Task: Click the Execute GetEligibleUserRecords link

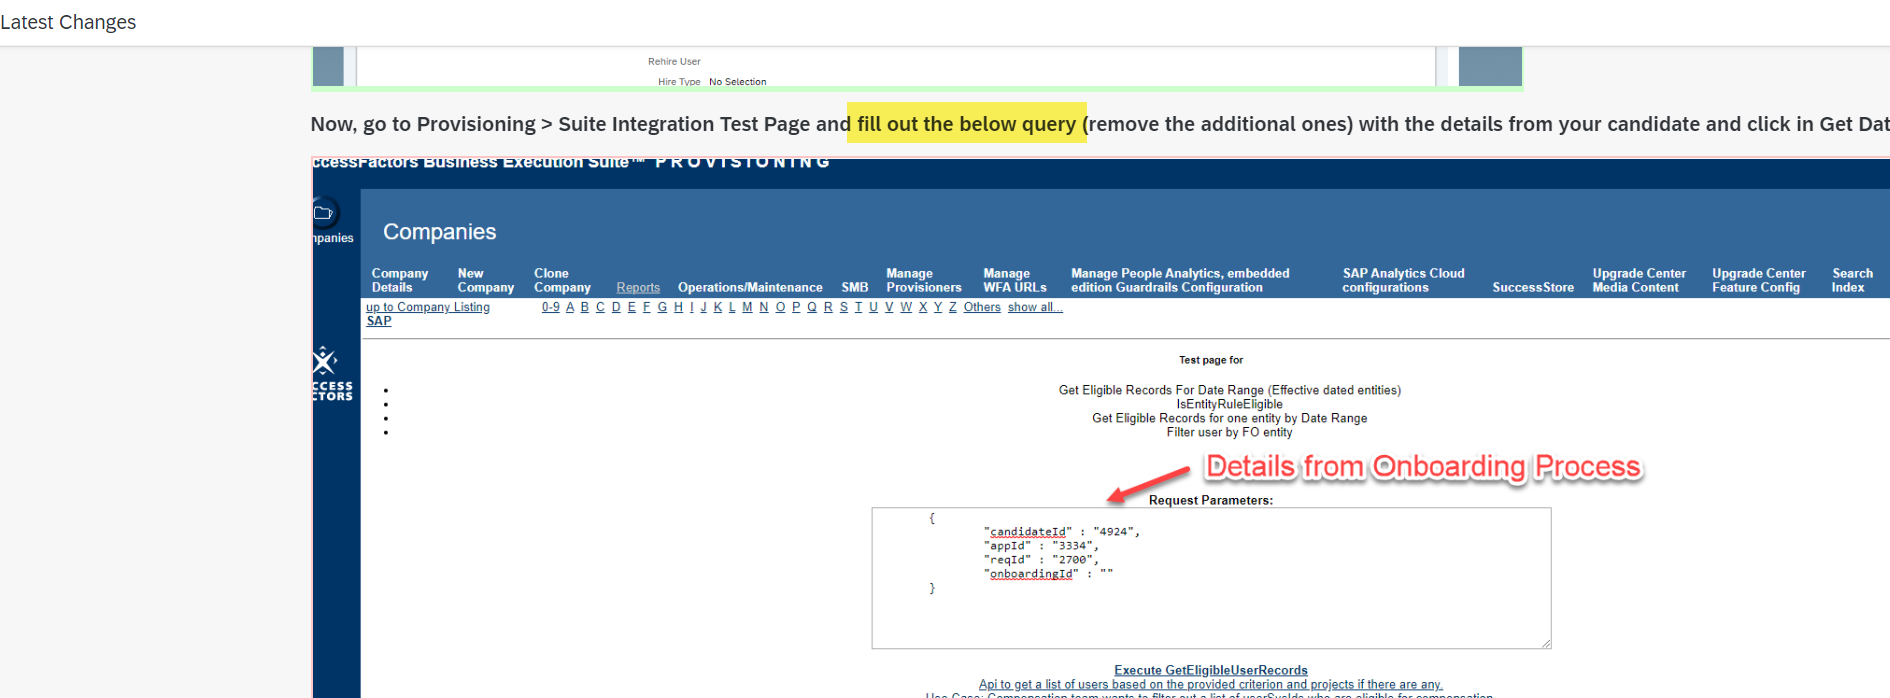Action: (1211, 670)
